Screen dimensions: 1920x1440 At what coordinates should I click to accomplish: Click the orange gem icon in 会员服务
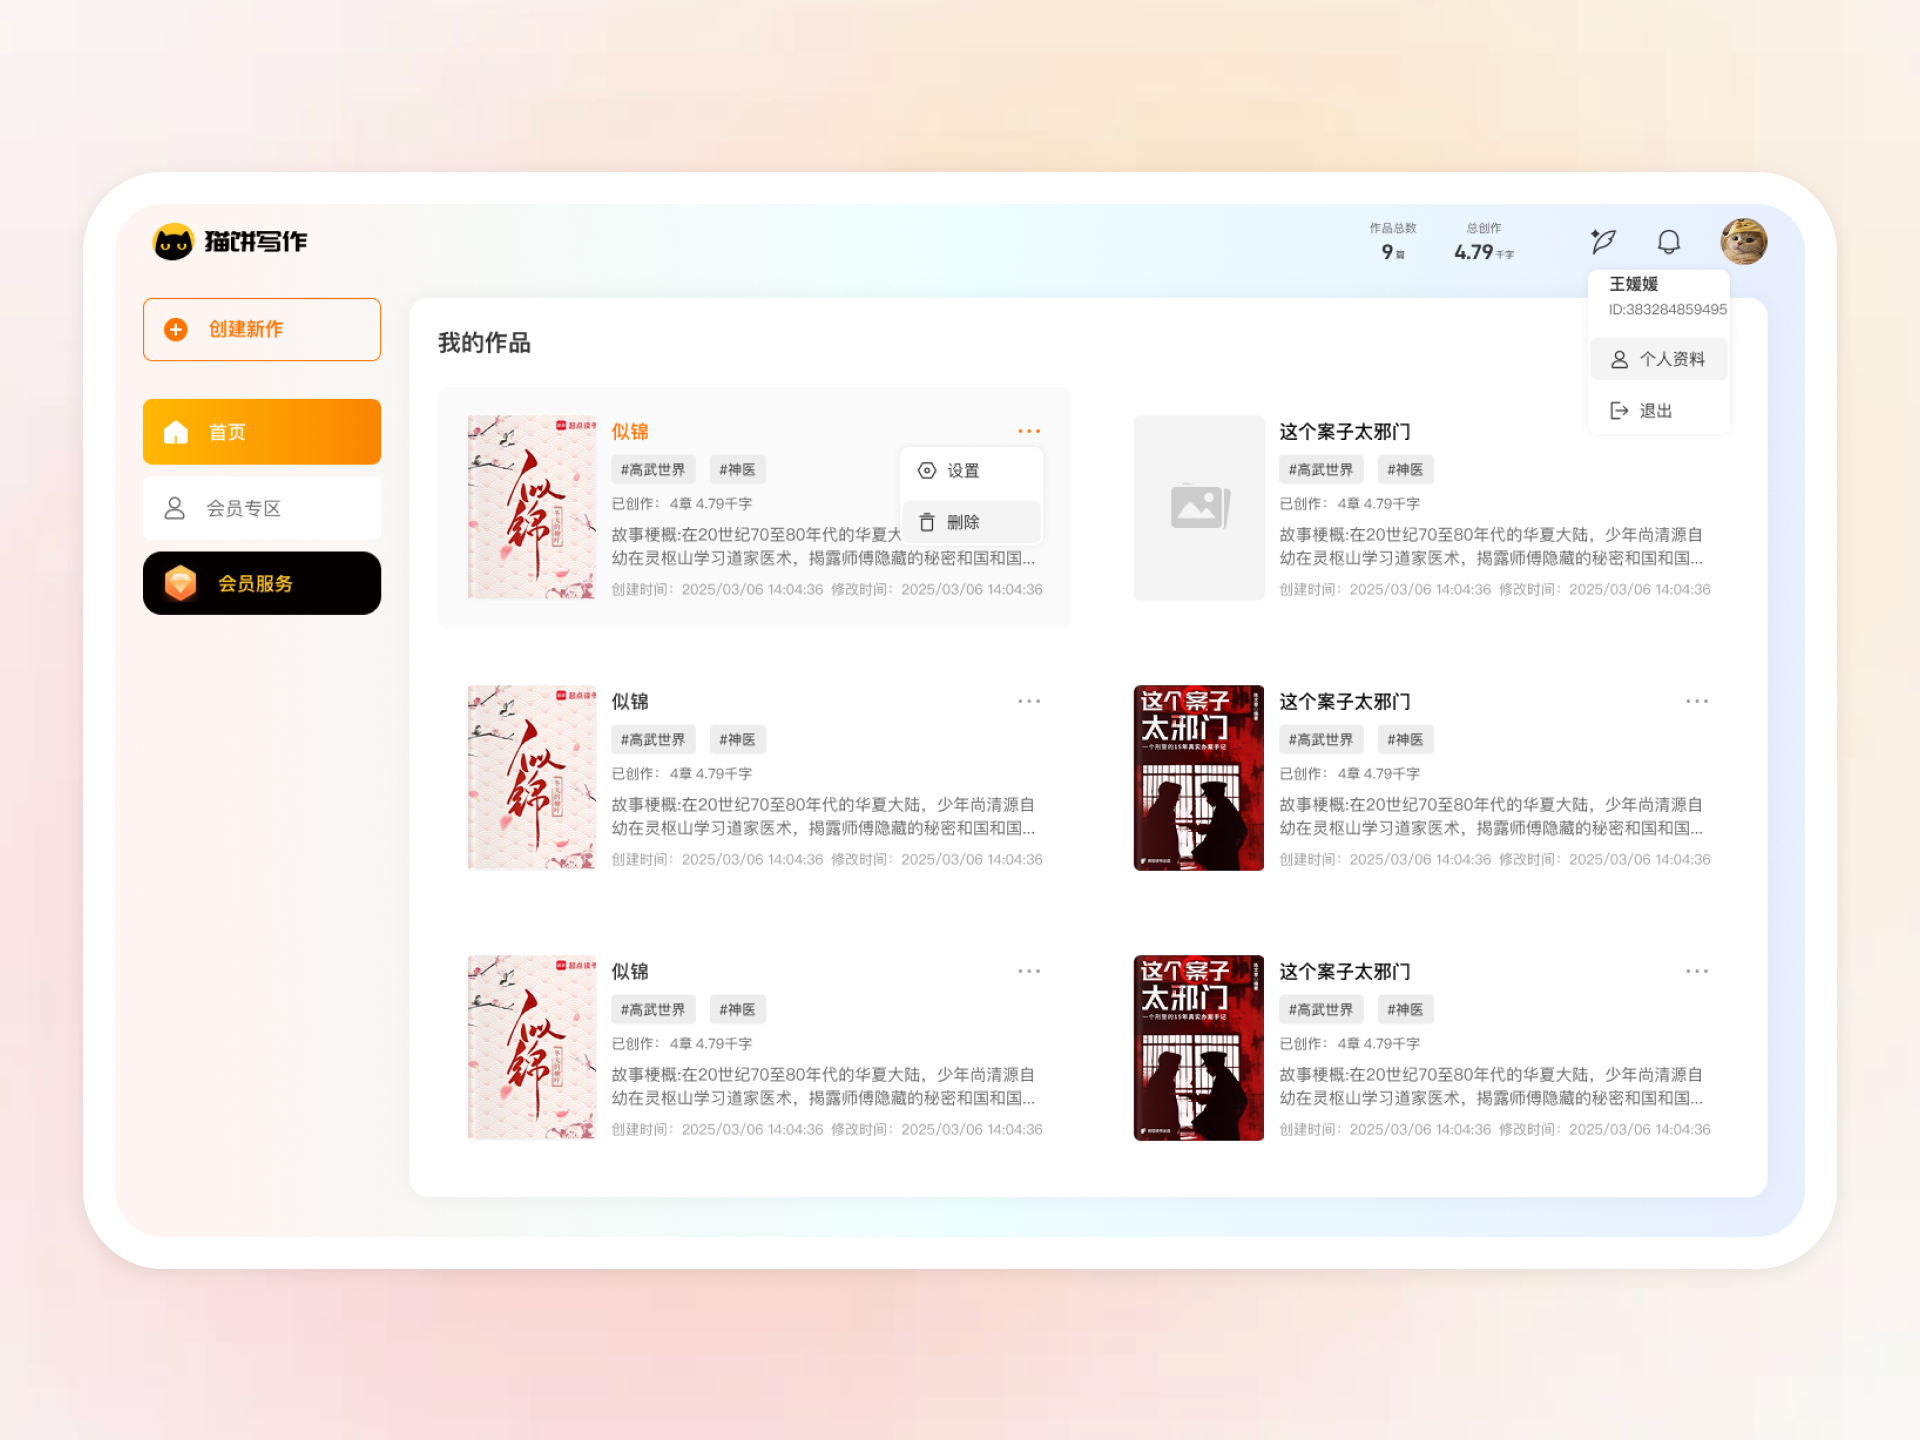coord(181,583)
